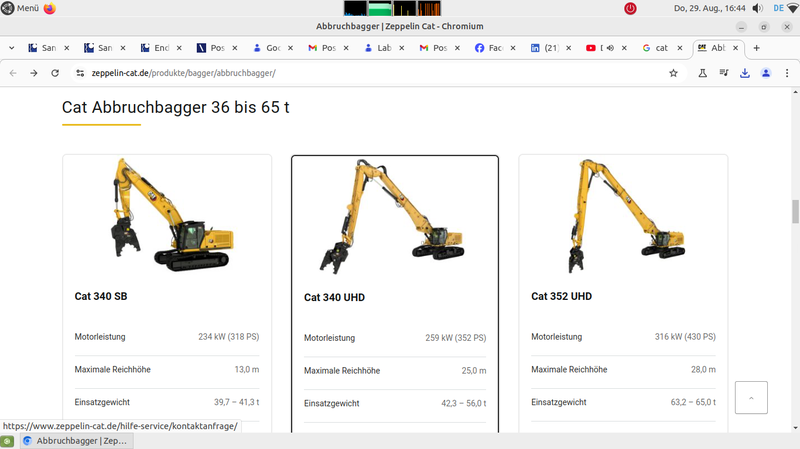Image resolution: width=800 pixels, height=449 pixels.
Task: Go back to the previous page
Action: (x=13, y=73)
